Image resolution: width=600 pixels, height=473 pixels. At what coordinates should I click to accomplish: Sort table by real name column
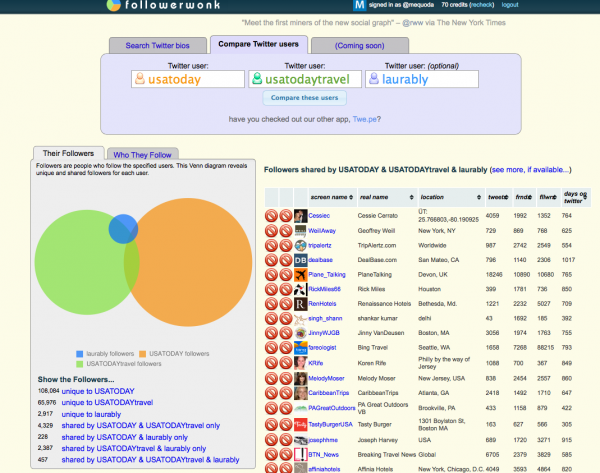[x=387, y=197]
